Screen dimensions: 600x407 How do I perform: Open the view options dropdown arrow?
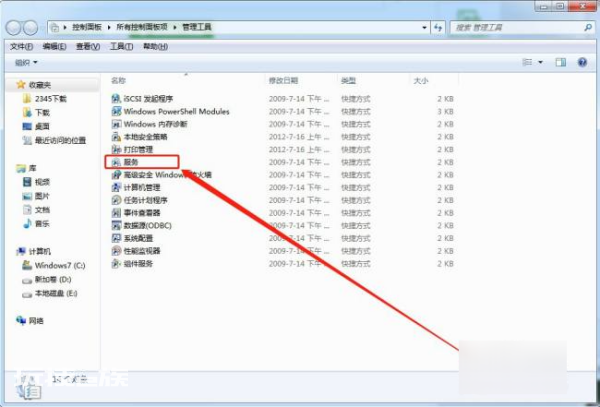pyautogui.click(x=540, y=62)
